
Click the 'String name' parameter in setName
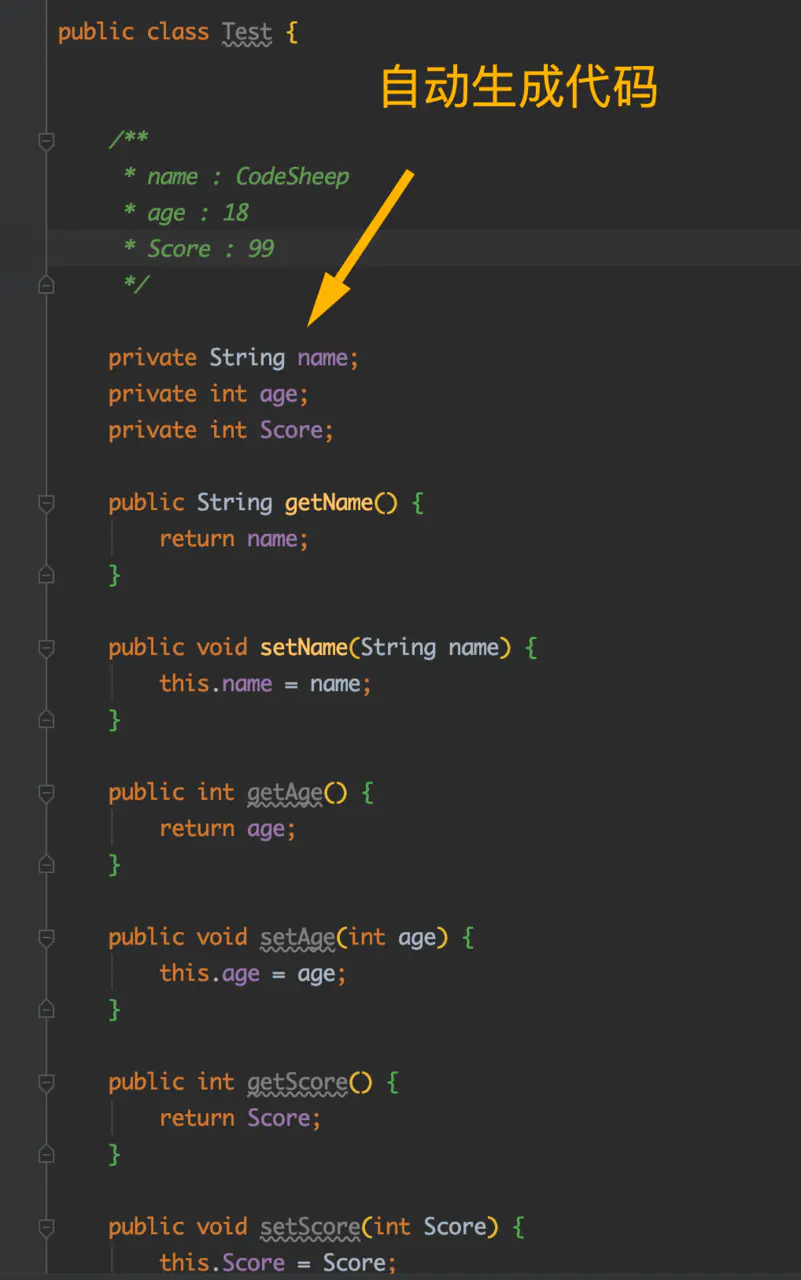tap(429, 648)
